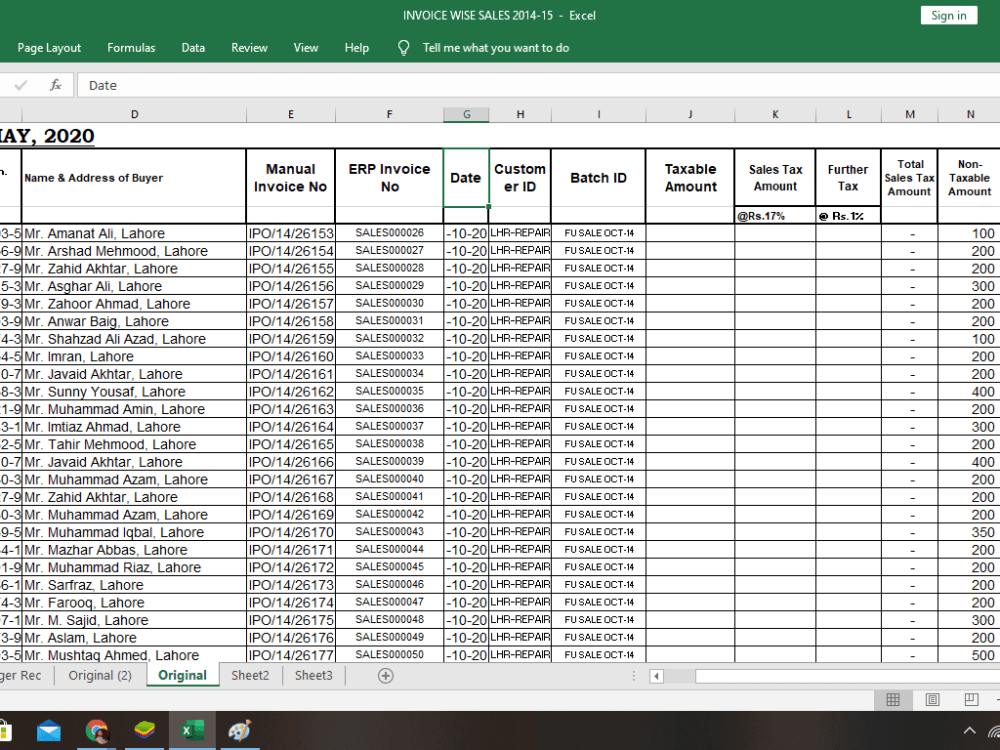Switch to the Data tab
This screenshot has height=750, width=1000.
click(x=193, y=48)
